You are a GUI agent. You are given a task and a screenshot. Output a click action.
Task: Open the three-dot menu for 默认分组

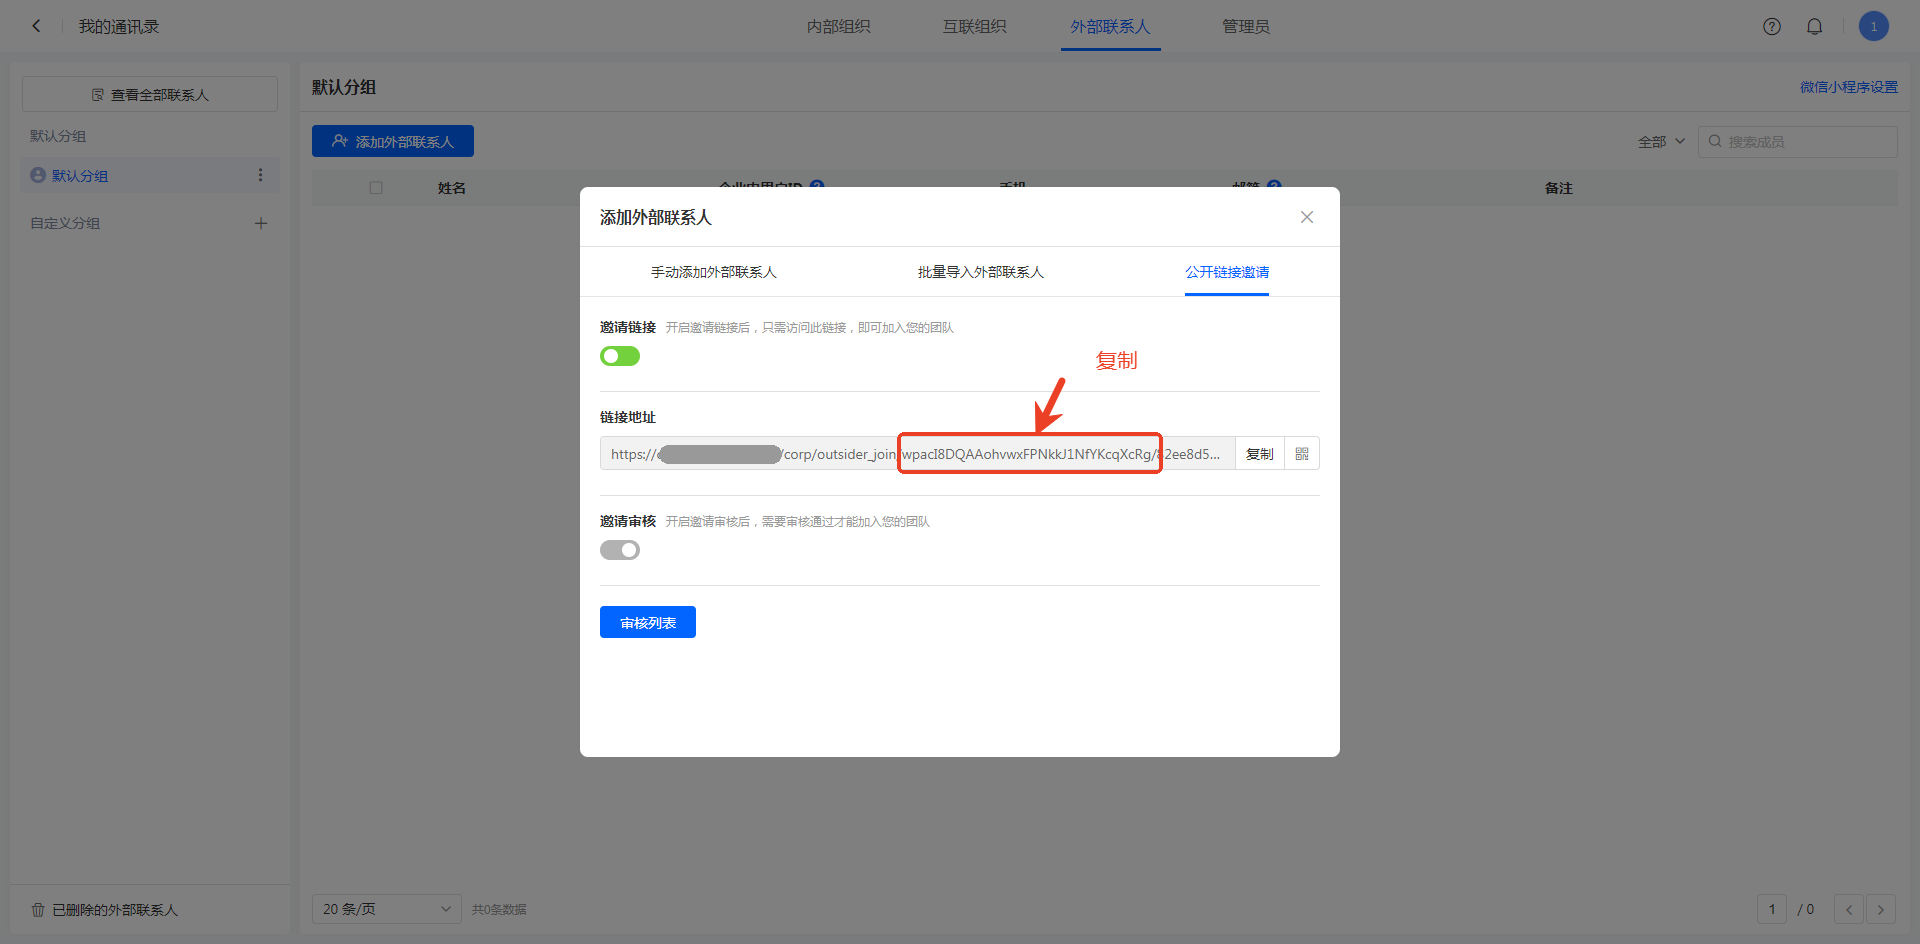[x=260, y=175]
